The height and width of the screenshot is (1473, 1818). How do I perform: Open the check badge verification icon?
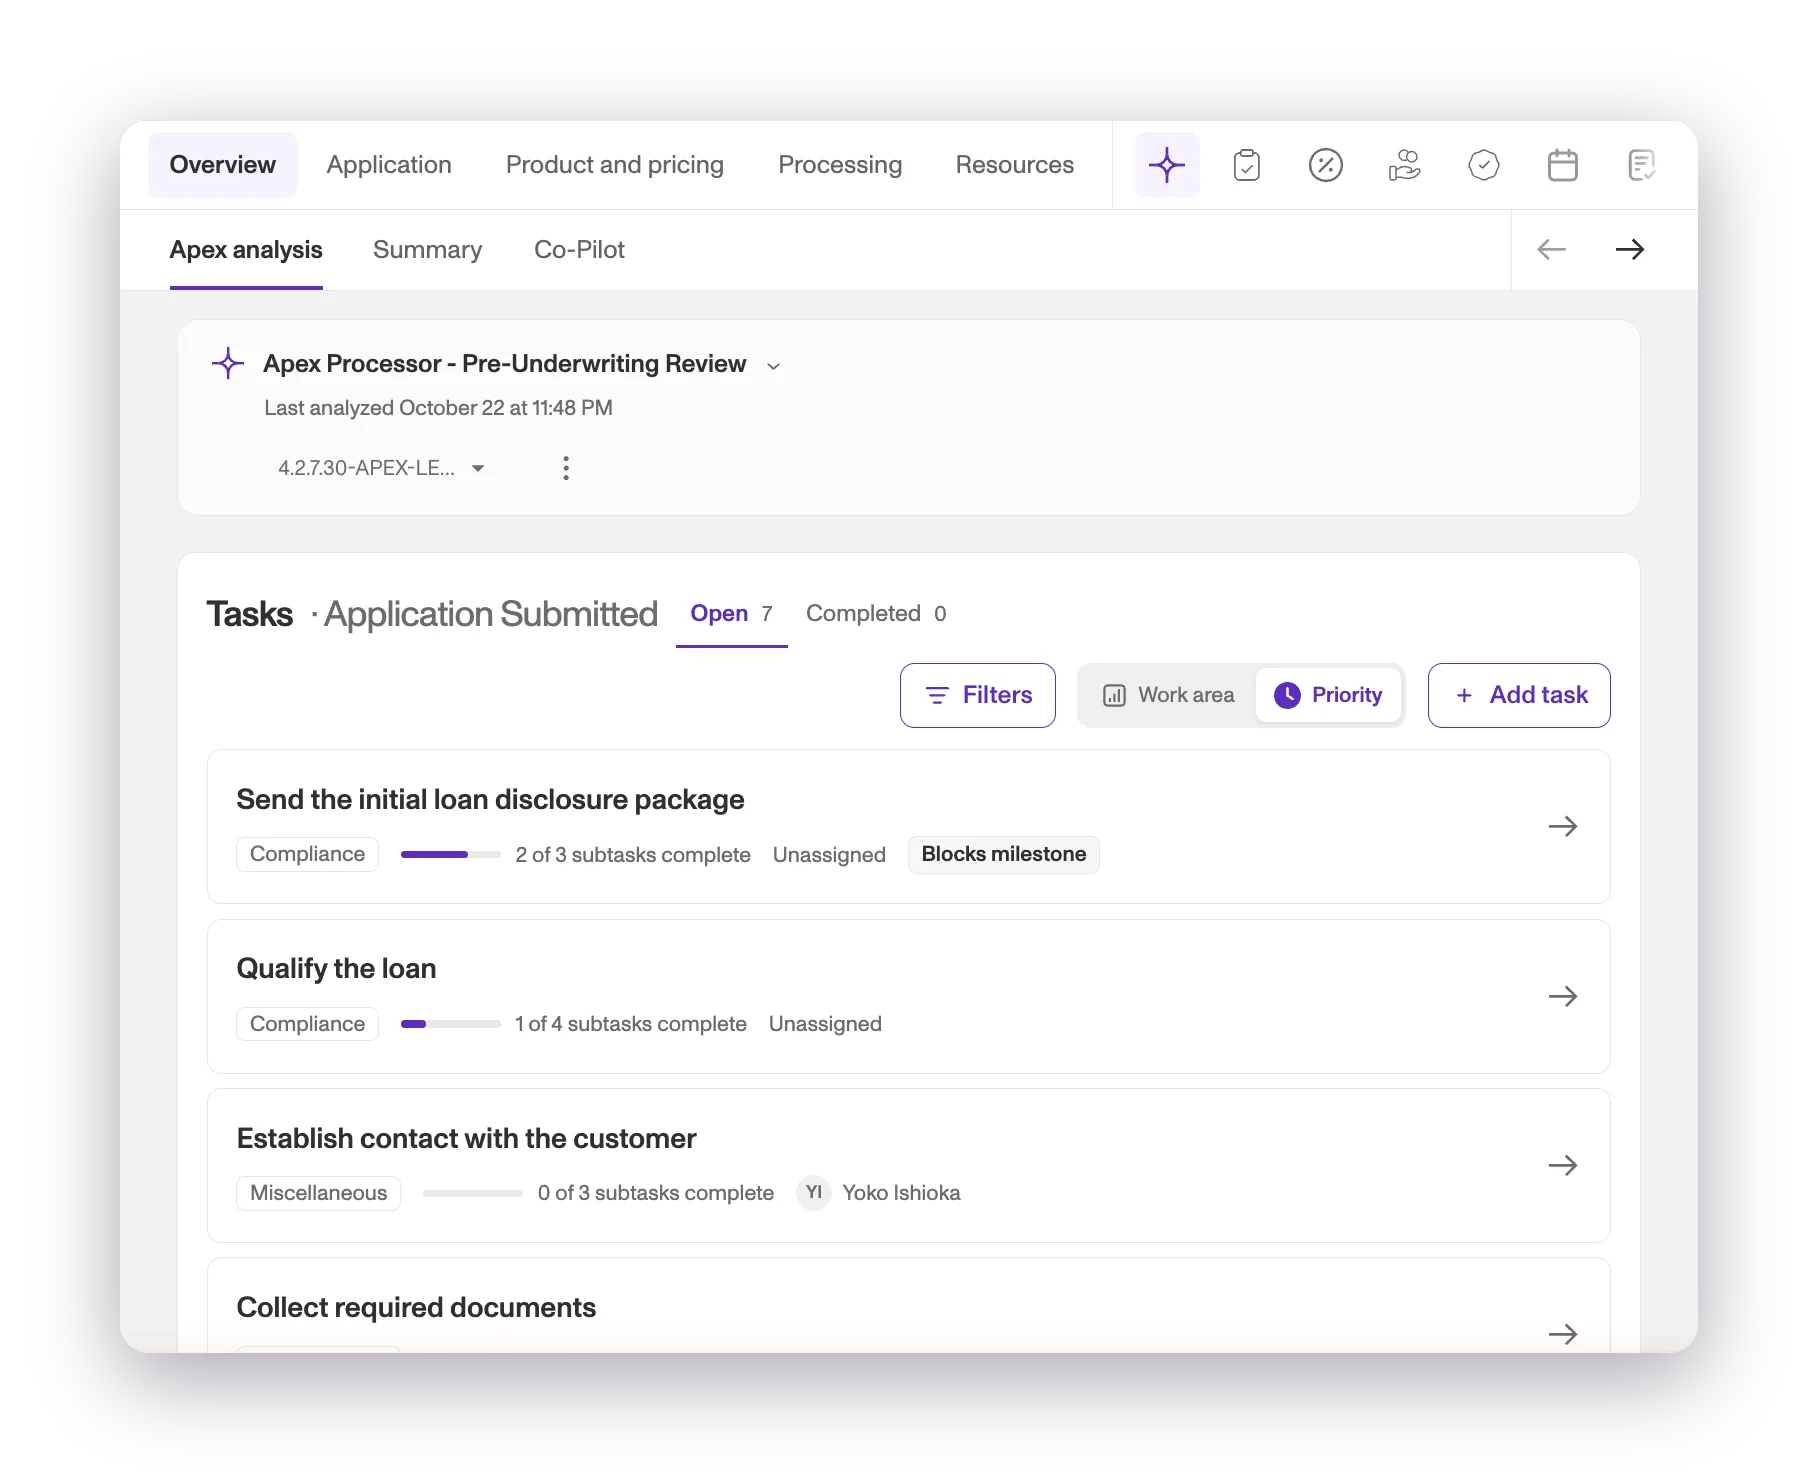pyautogui.click(x=1484, y=165)
